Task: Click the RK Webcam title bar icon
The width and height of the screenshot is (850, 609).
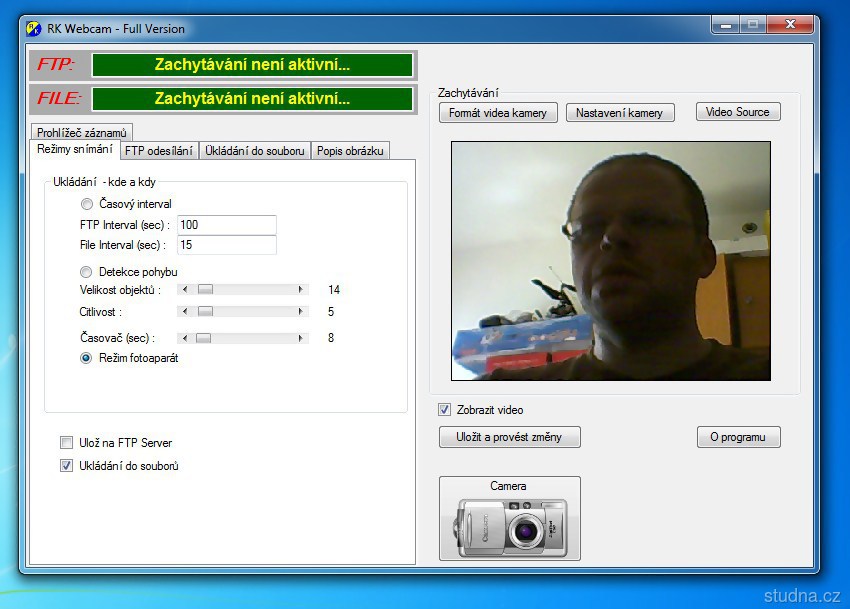Action: click(34, 28)
